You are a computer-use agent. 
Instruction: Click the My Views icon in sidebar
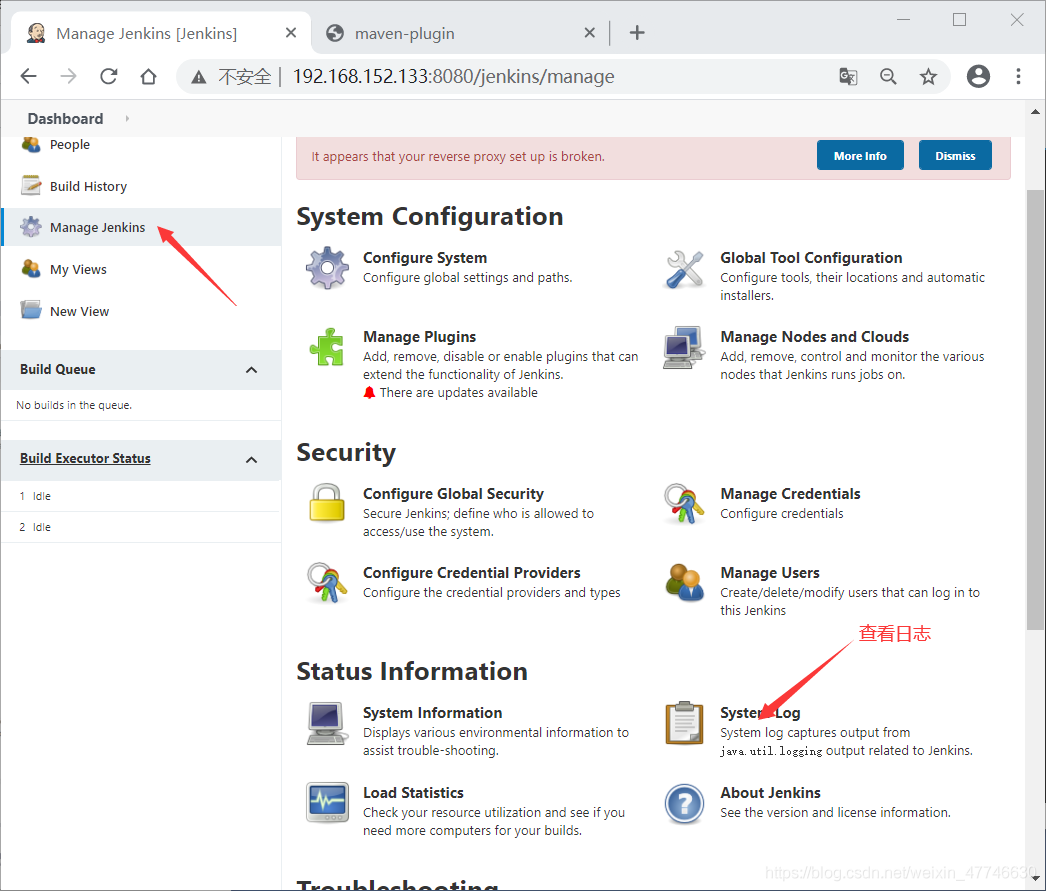point(31,268)
